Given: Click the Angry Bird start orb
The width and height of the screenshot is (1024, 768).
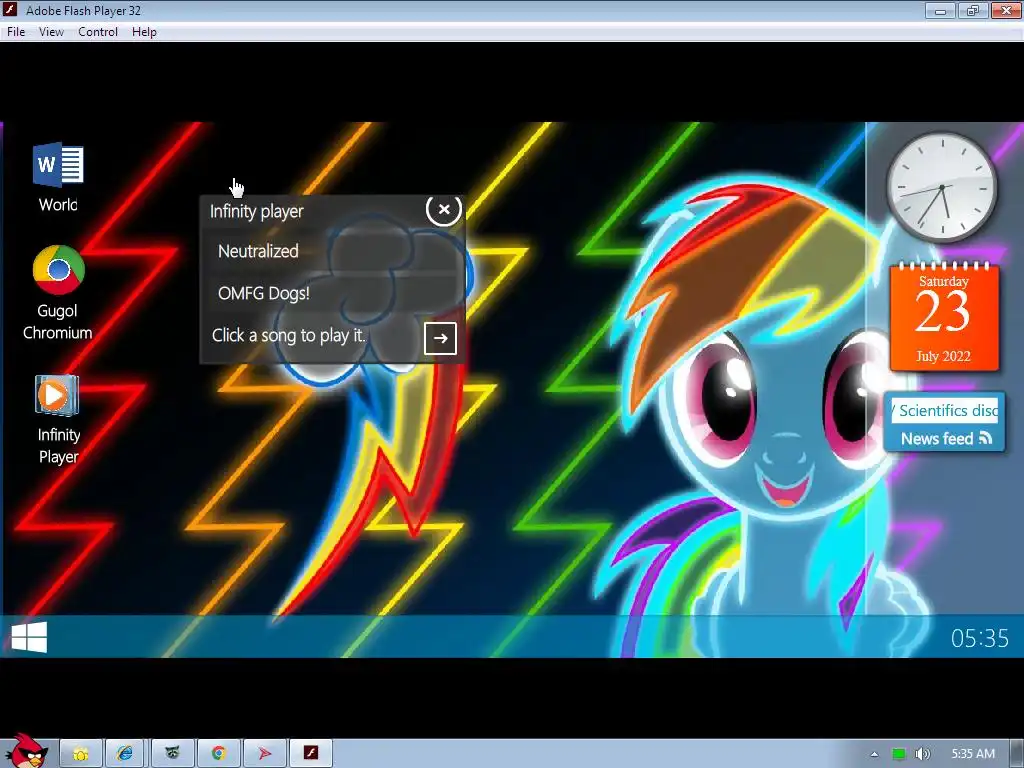Looking at the screenshot, I should 25,750.
